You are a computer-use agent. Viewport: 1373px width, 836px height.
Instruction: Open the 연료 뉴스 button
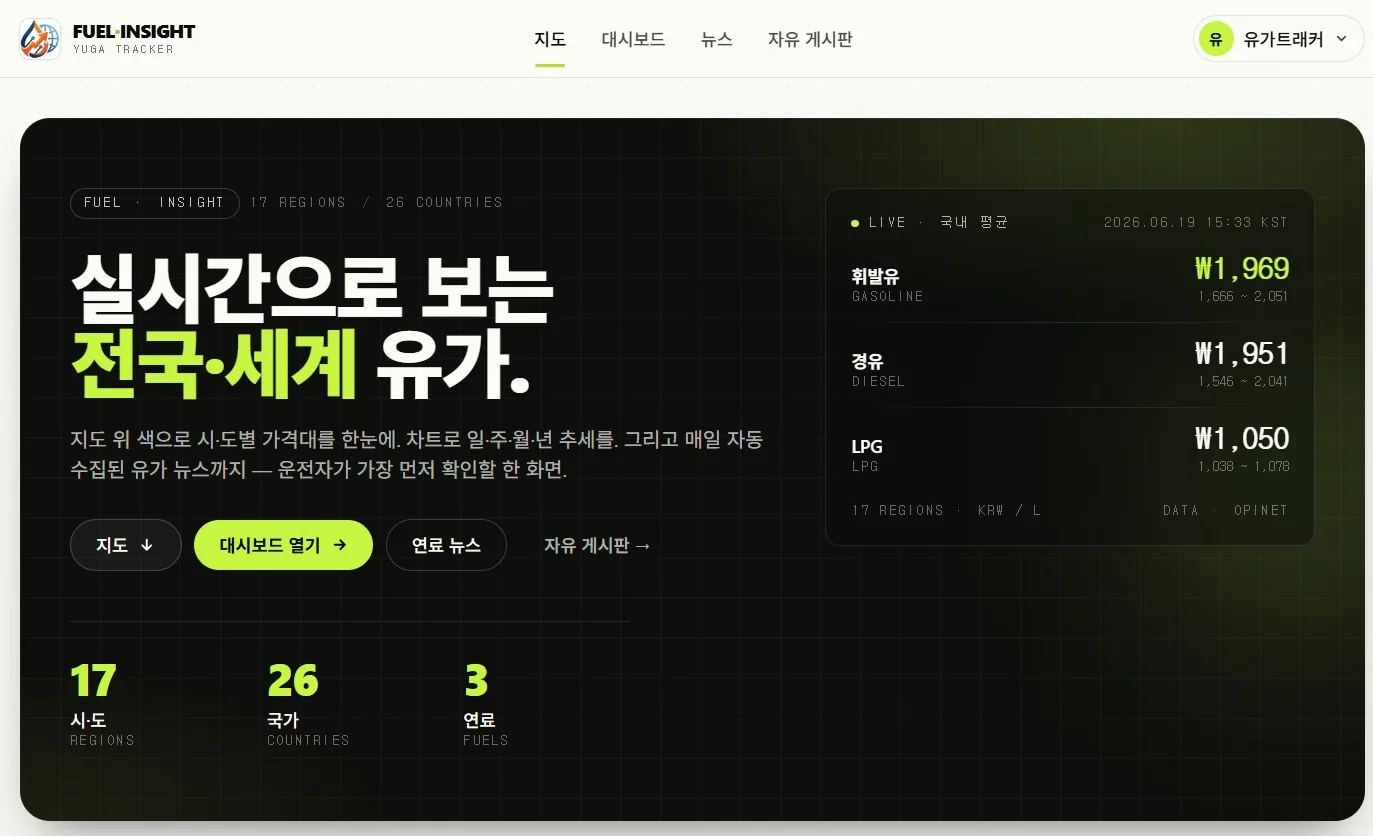[446, 545]
